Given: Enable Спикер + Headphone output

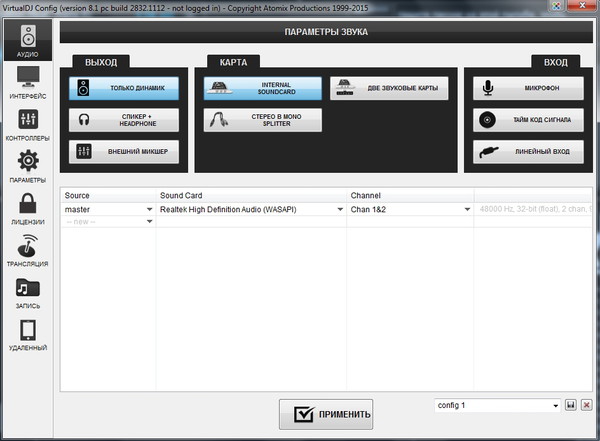Looking at the screenshot, I should [x=124, y=120].
